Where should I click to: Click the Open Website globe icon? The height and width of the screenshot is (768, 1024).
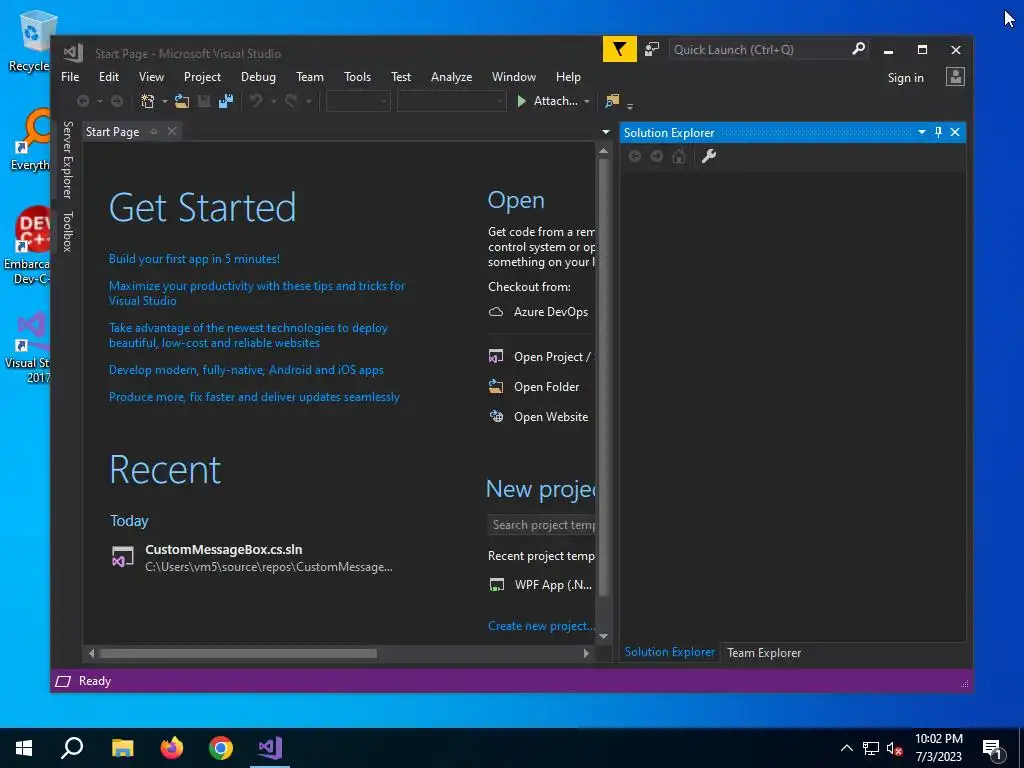point(497,417)
